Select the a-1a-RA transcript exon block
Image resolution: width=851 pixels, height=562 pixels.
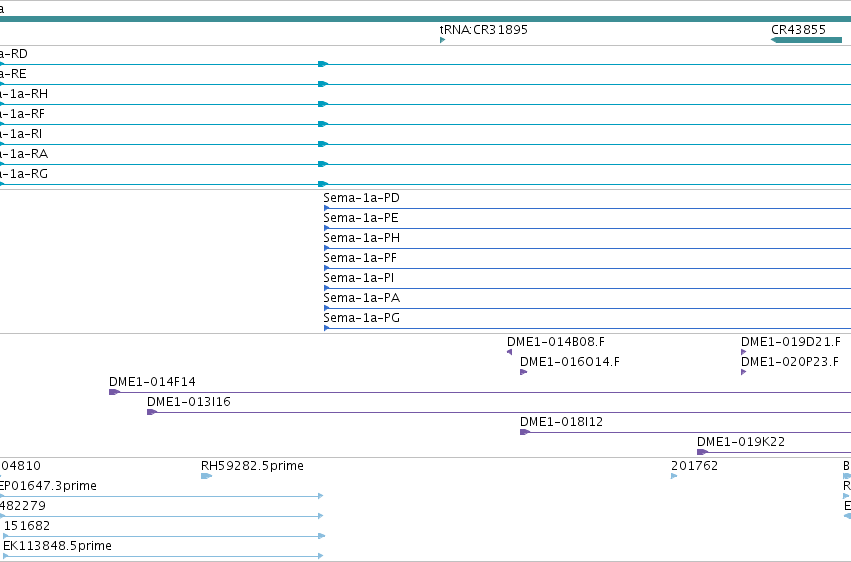pyautogui.click(x=323, y=164)
